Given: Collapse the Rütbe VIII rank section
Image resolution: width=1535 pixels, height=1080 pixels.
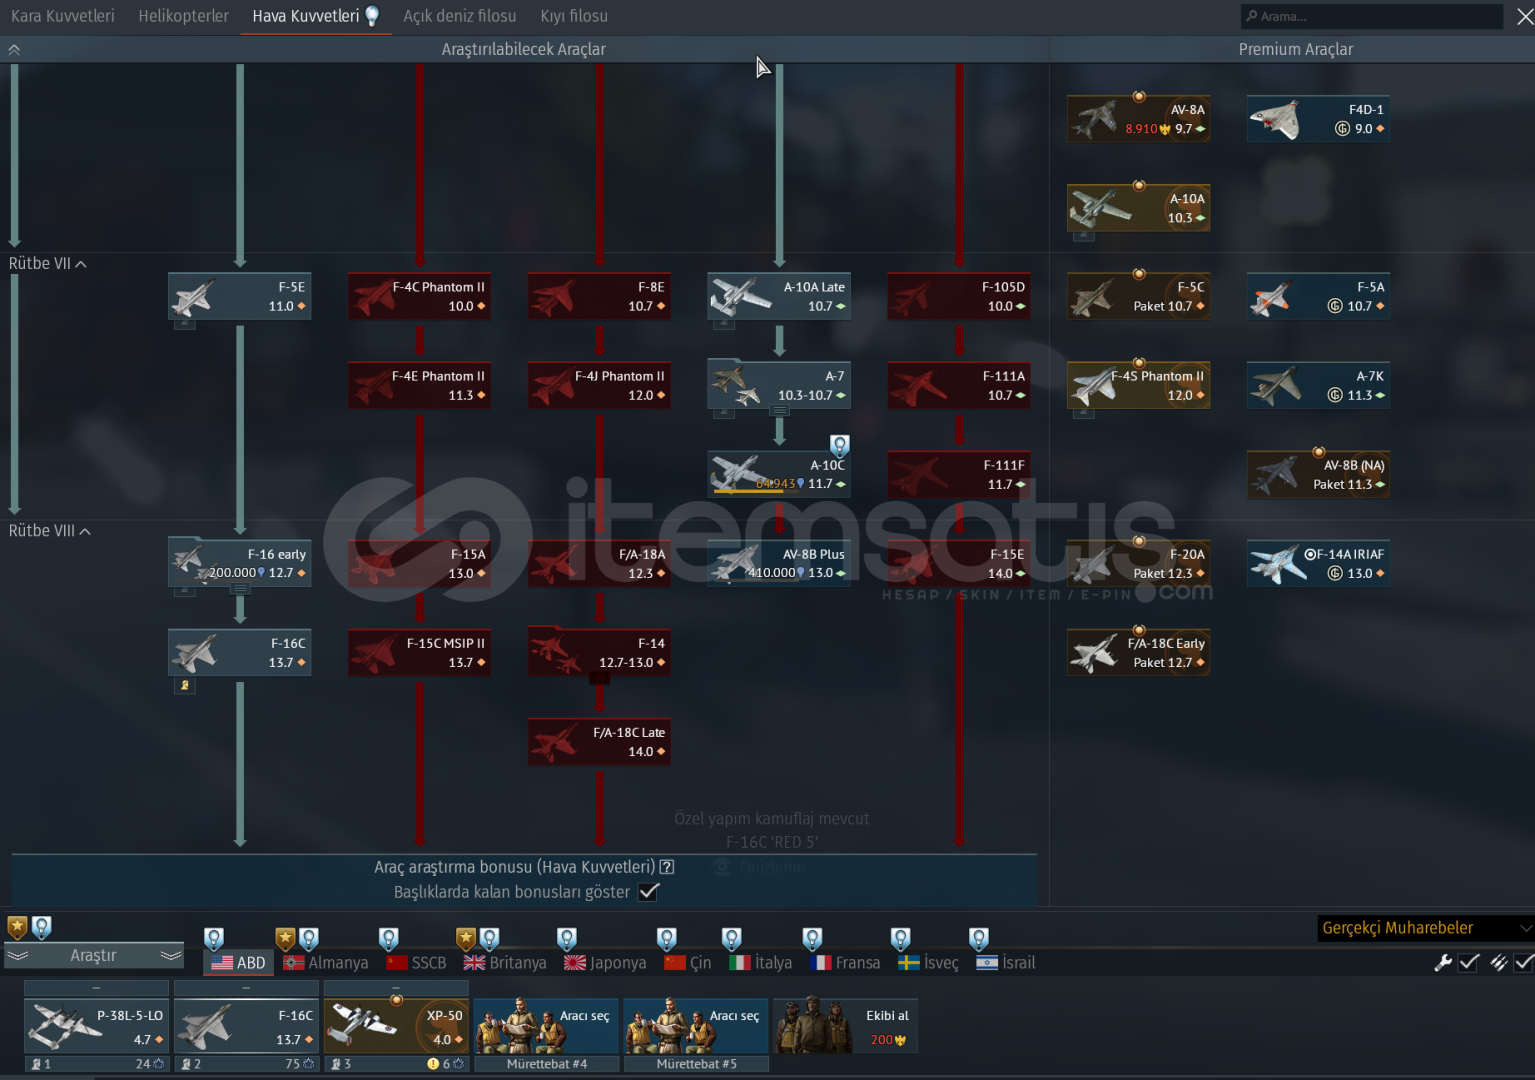Looking at the screenshot, I should coord(49,531).
